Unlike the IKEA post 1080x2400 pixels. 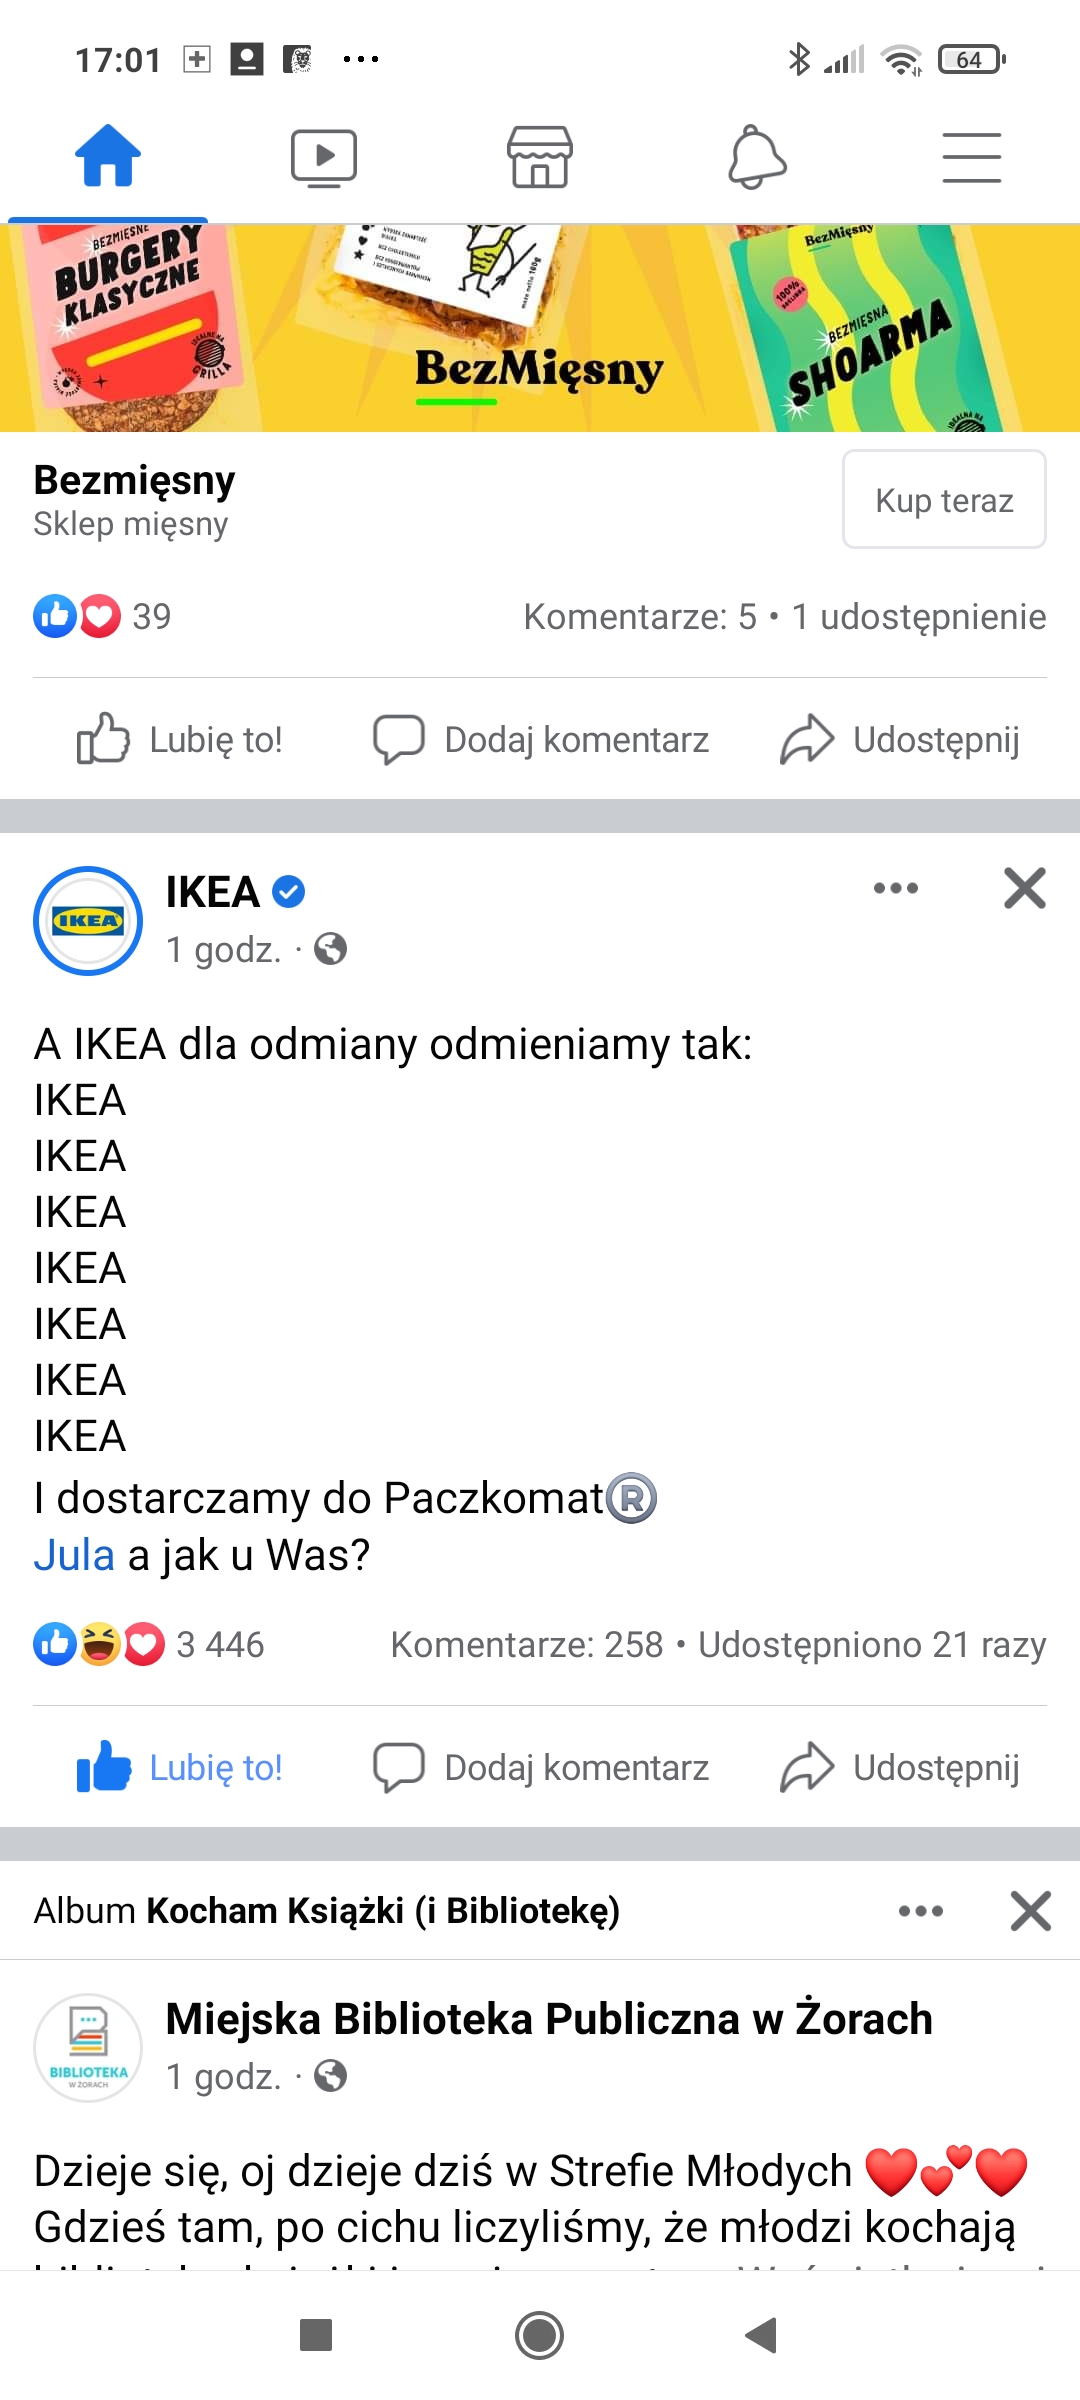pyautogui.click(x=181, y=1768)
